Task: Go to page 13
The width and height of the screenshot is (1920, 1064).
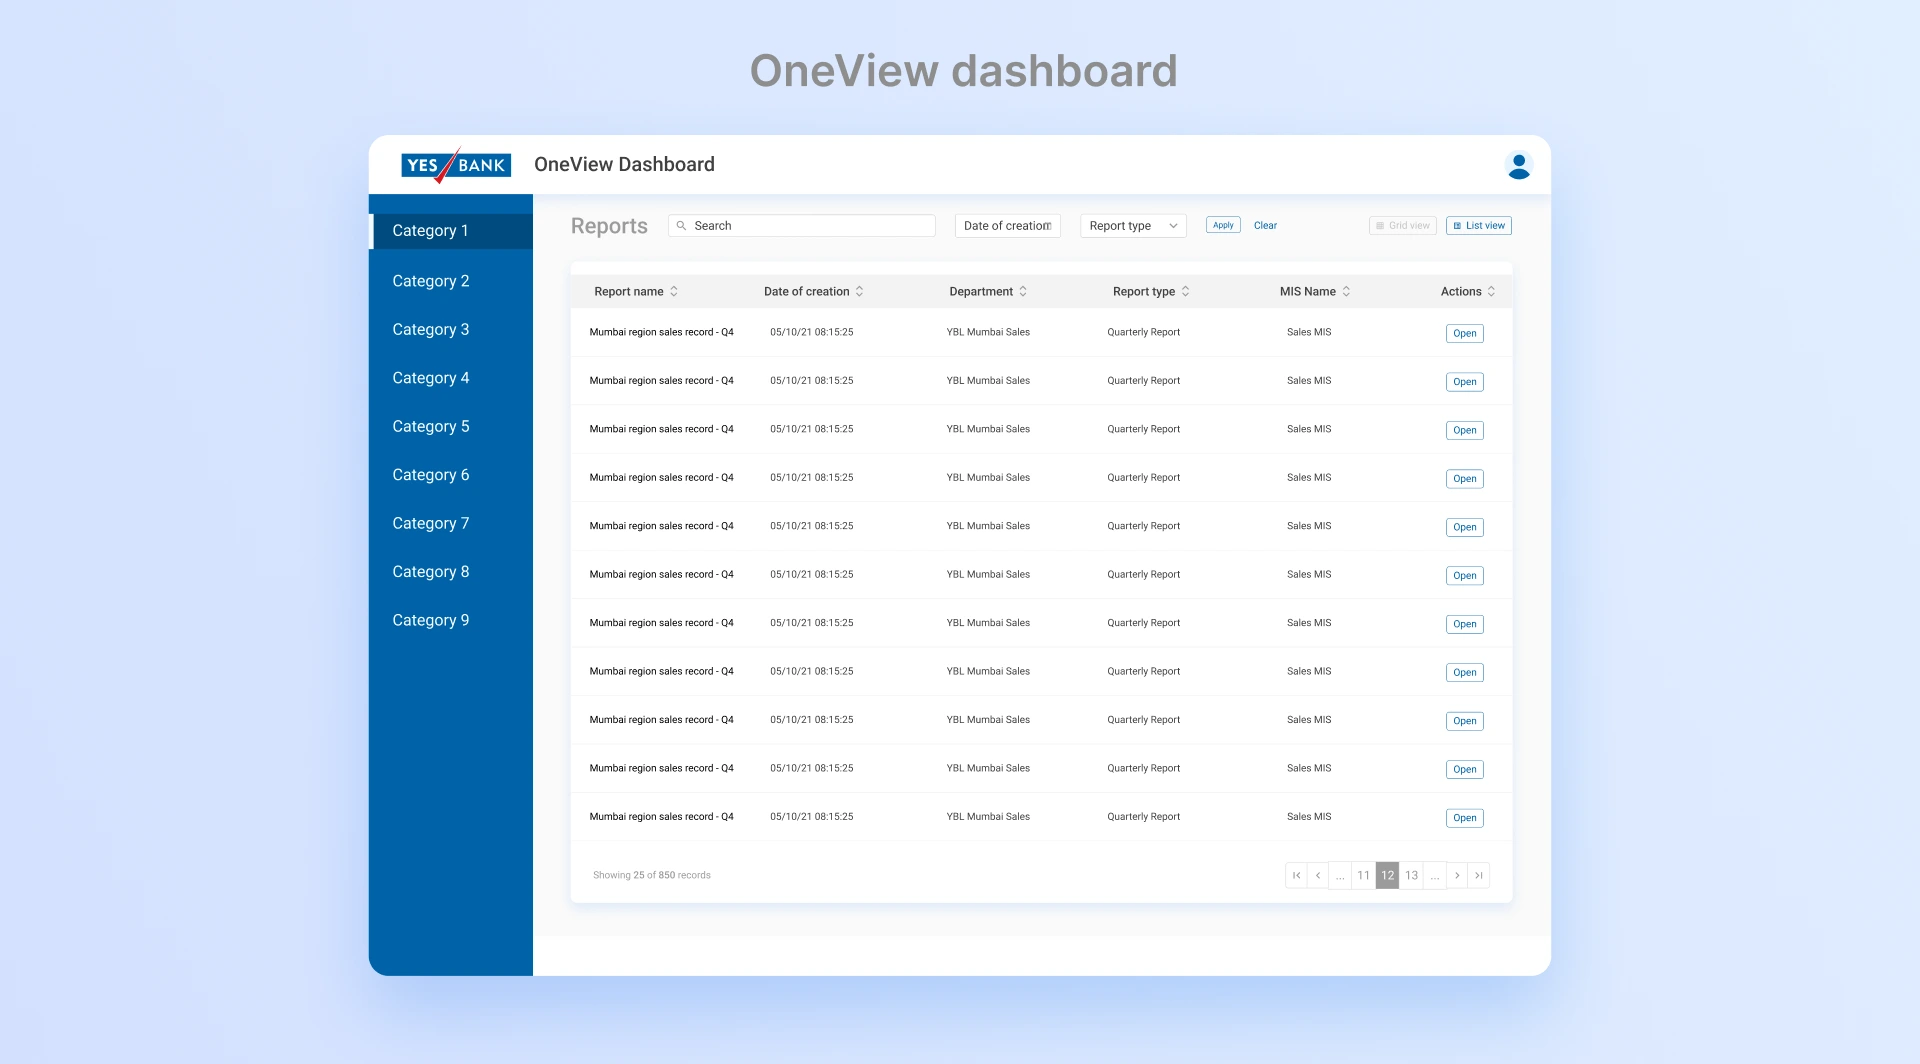Action: [x=1412, y=875]
